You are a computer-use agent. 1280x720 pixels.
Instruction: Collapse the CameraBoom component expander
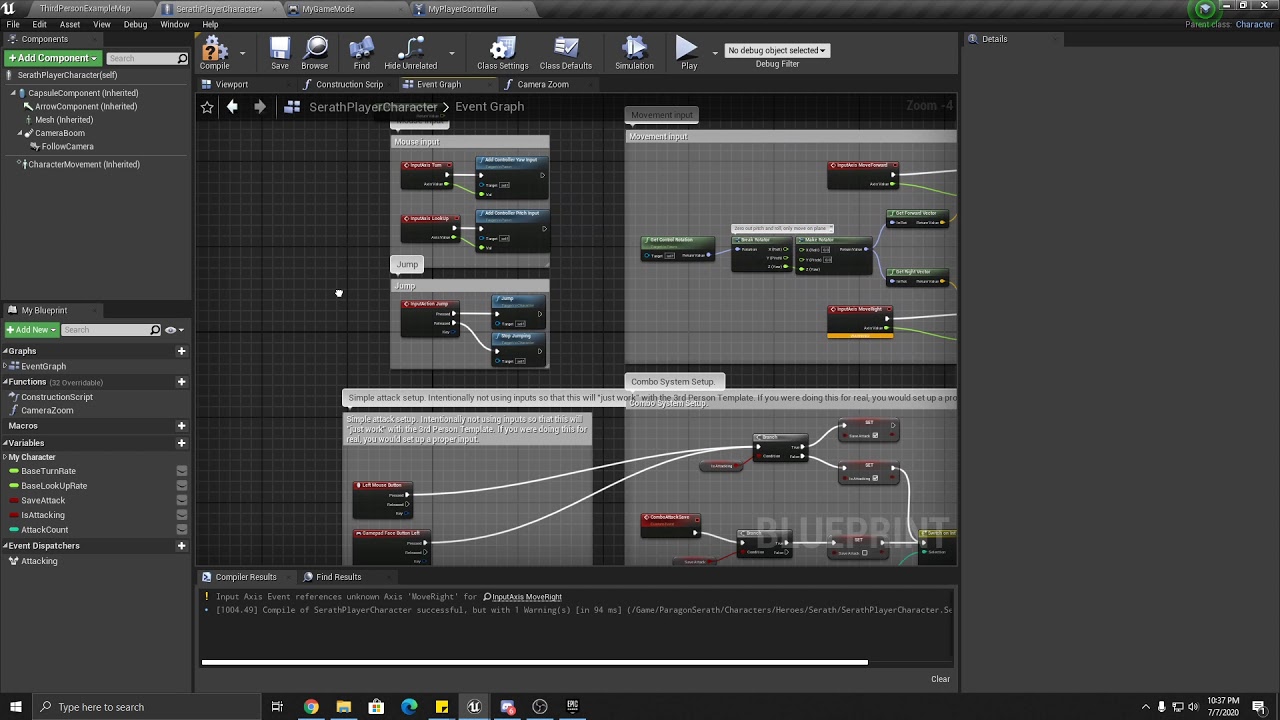20,133
